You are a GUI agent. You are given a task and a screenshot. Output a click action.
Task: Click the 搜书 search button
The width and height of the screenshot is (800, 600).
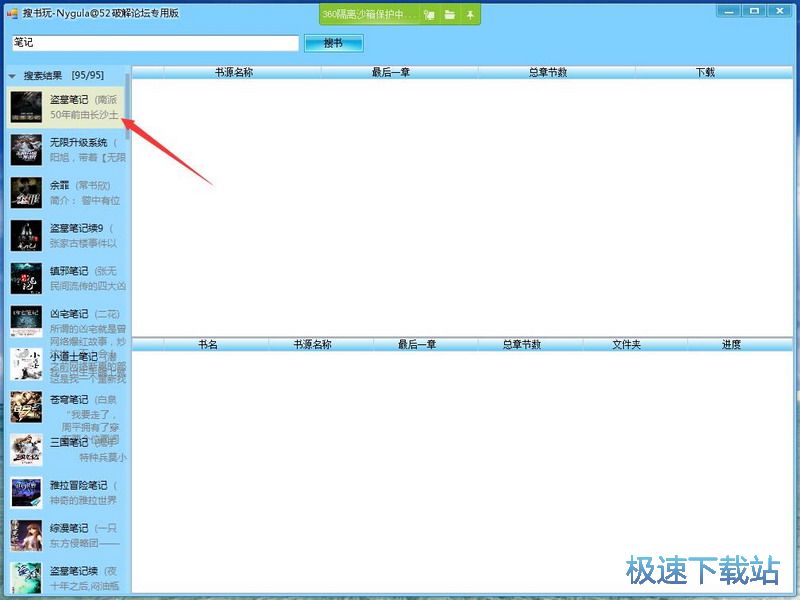coord(333,43)
